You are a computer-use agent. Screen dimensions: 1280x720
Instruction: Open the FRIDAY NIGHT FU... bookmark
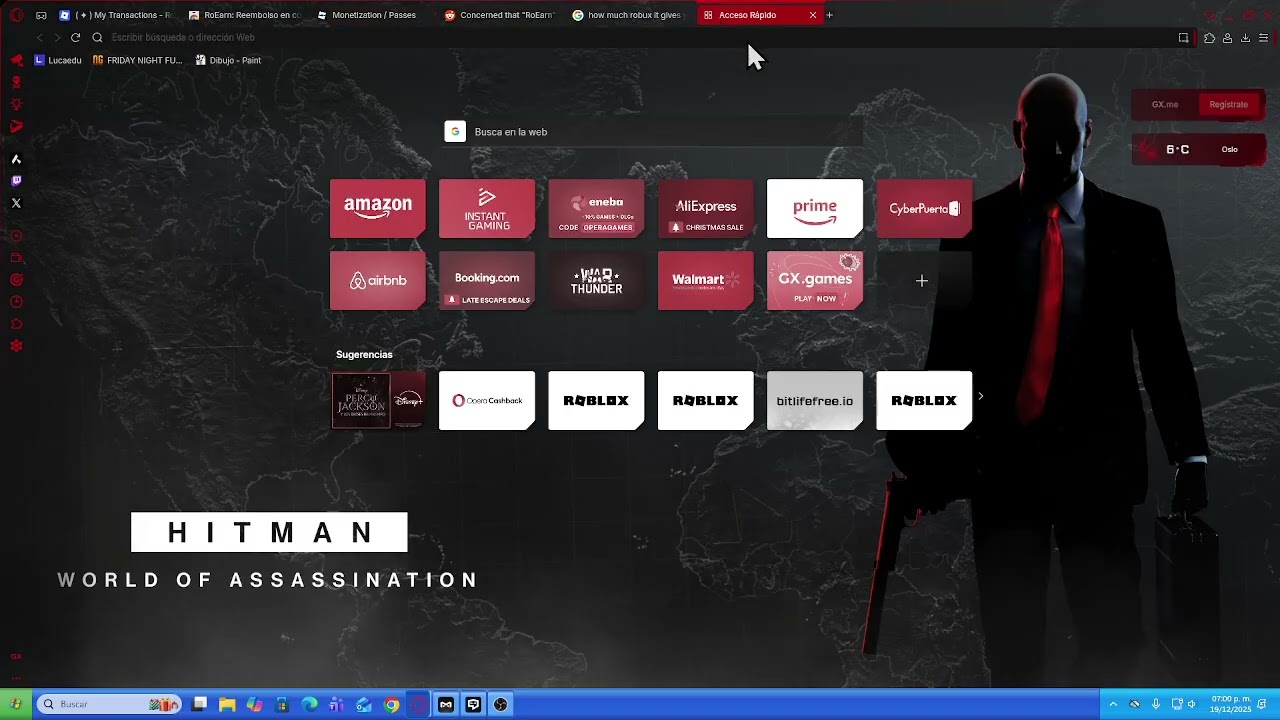coord(137,60)
